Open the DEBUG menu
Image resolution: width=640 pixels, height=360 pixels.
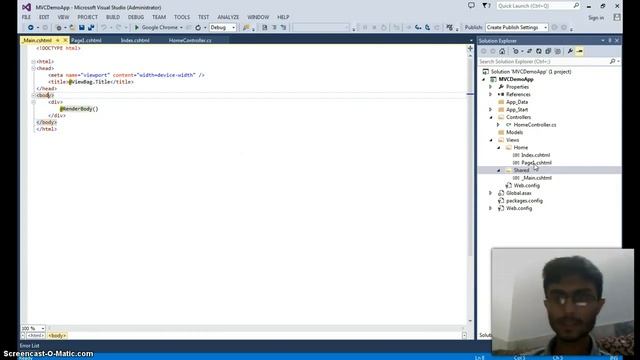pos(136,17)
